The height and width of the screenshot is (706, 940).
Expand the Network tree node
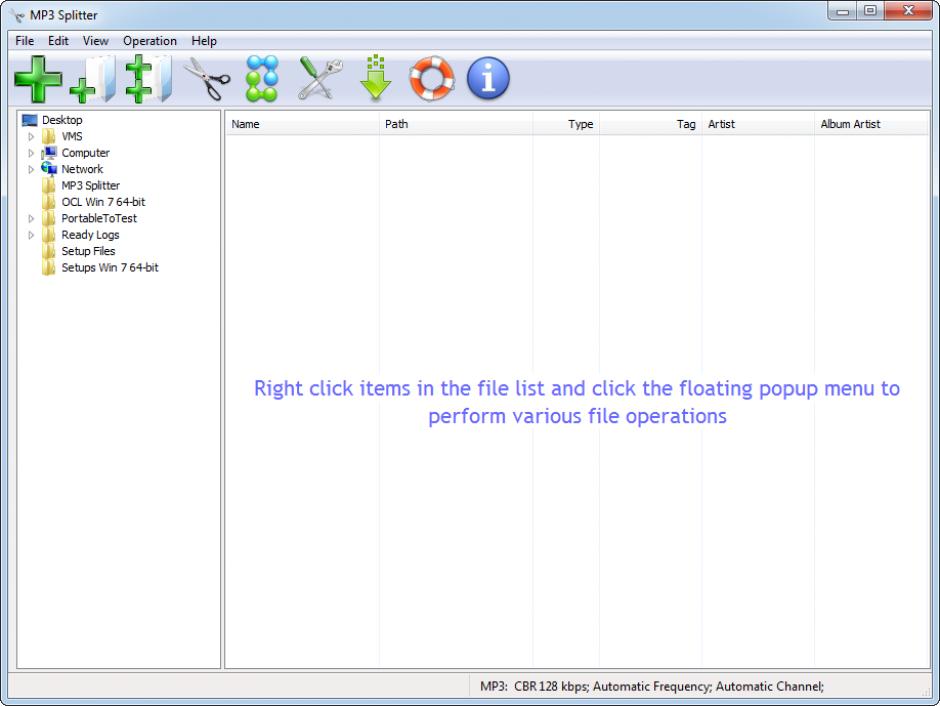(31, 170)
